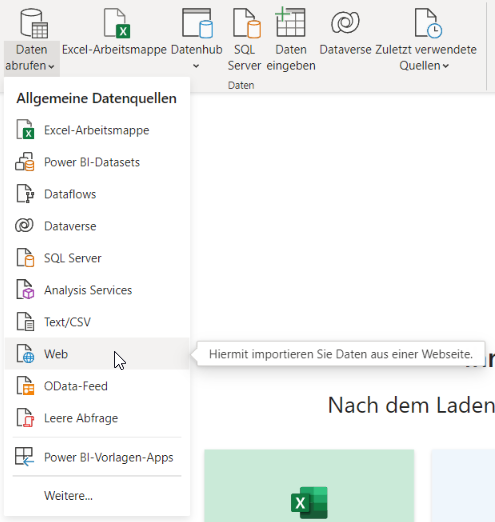This screenshot has width=495, height=522.
Task: Click the Power BI-Vorlagen-Apps icon
Action: [x=24, y=457]
